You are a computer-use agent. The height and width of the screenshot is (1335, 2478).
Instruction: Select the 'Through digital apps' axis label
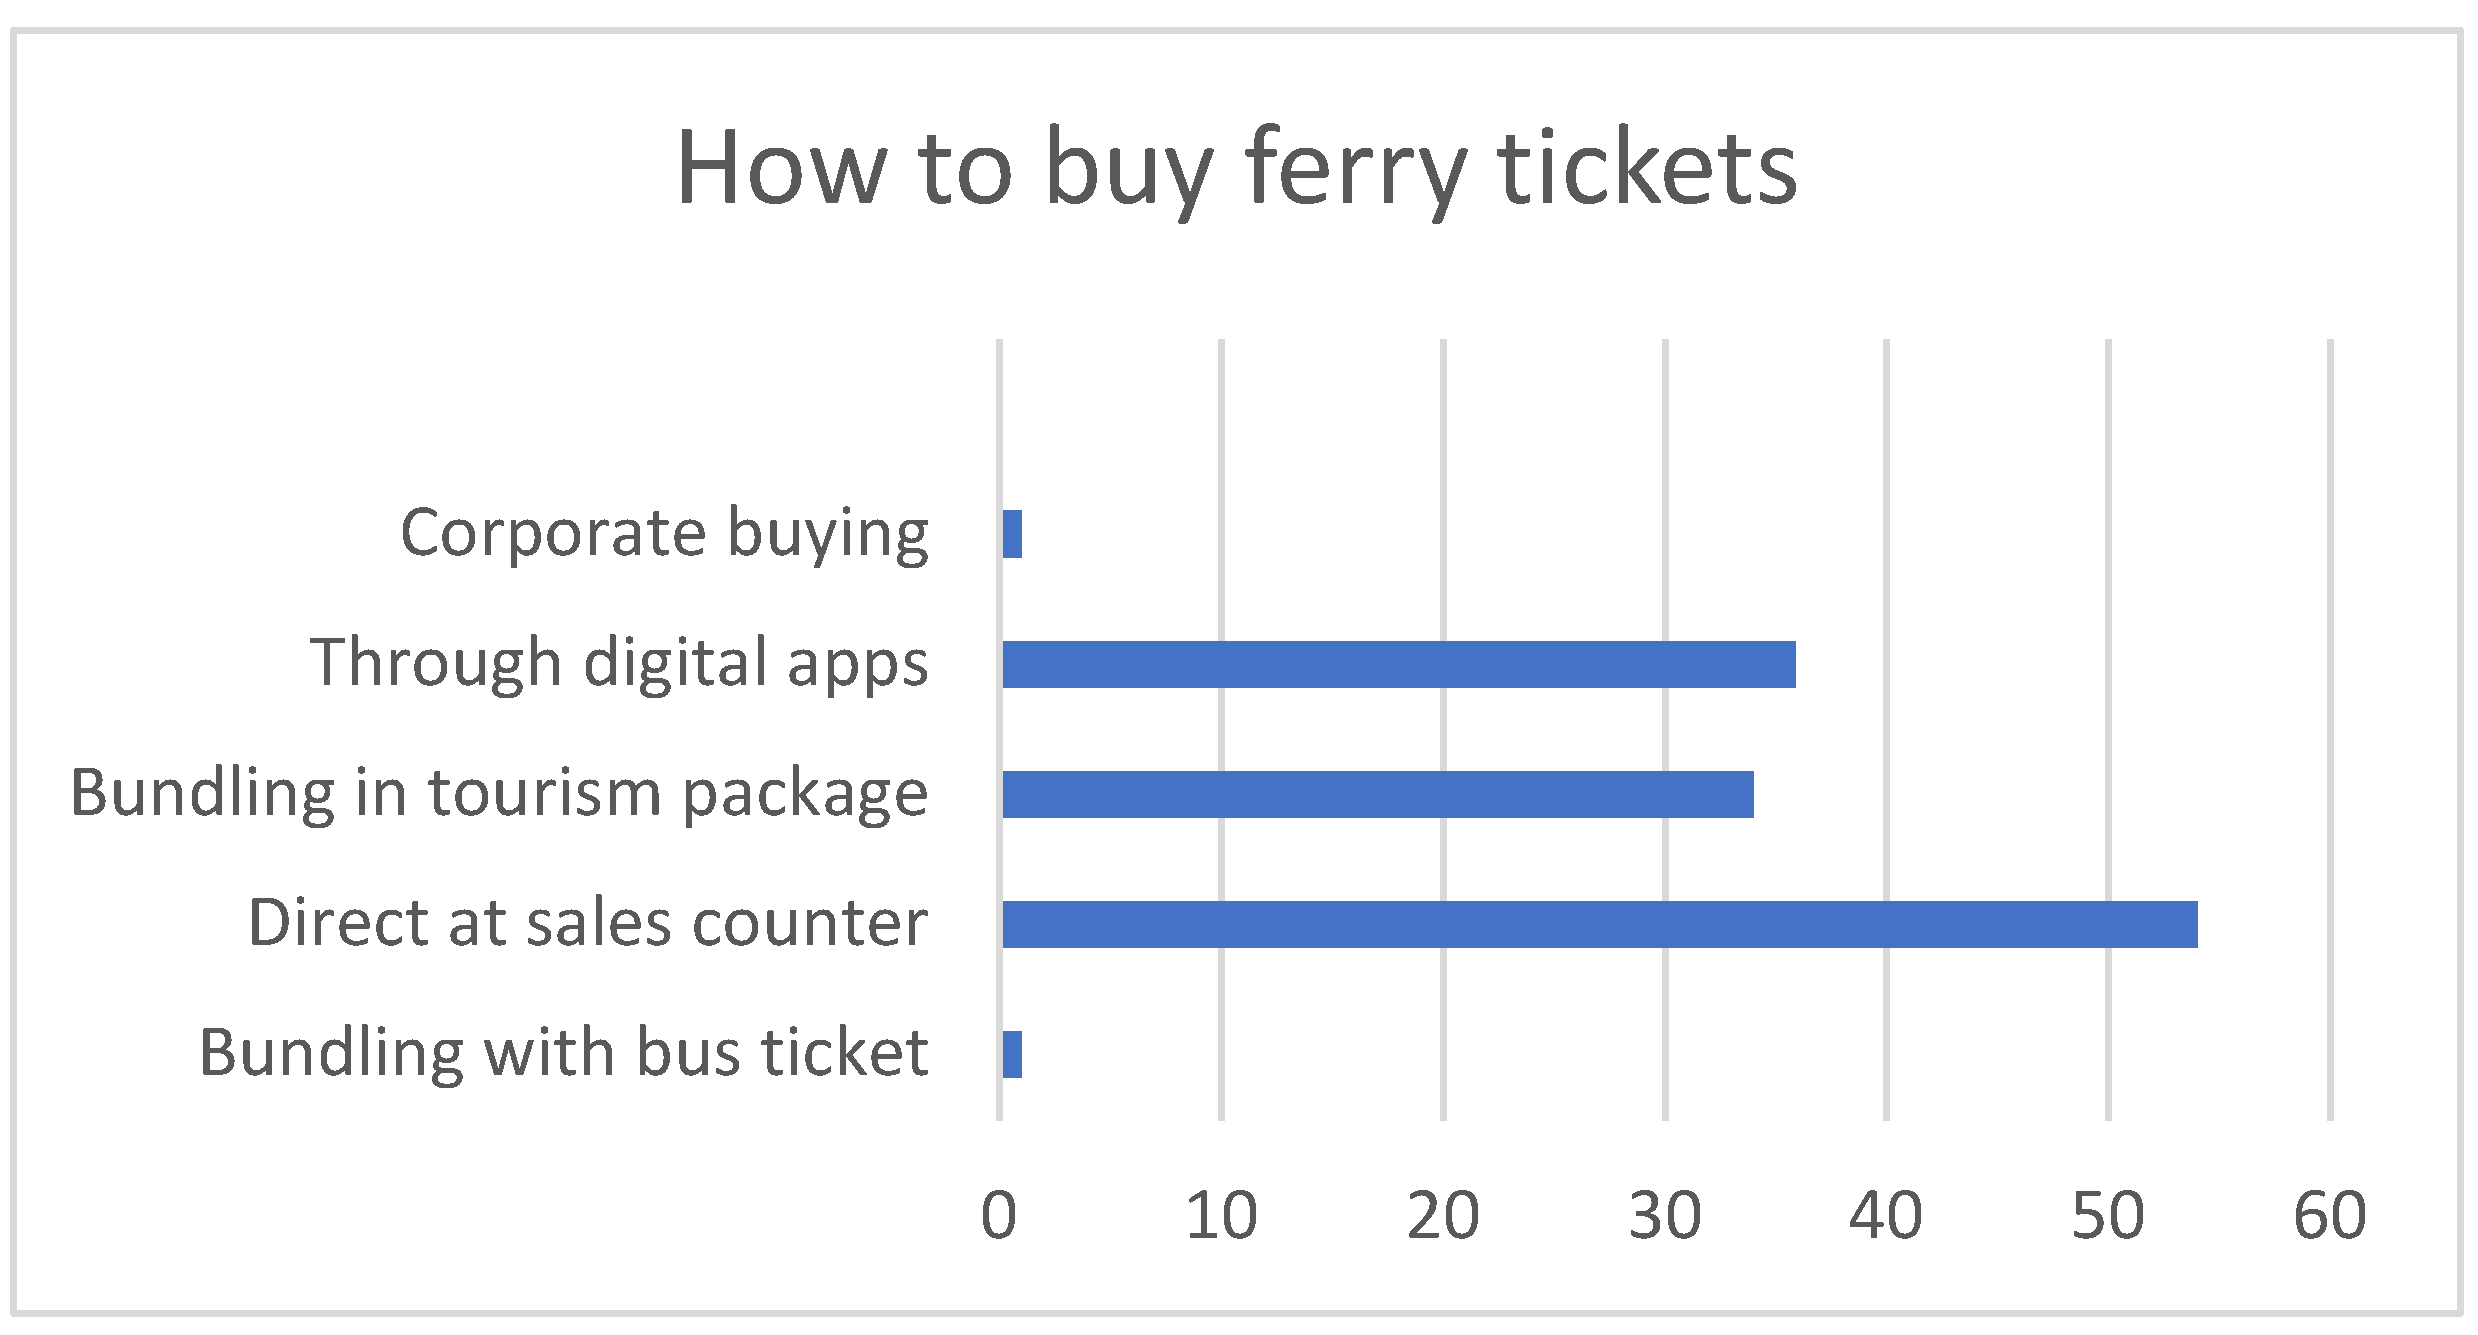click(619, 663)
